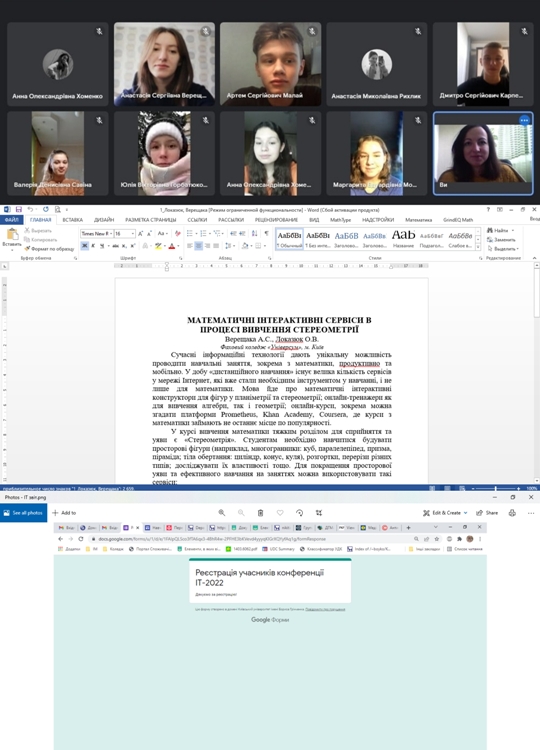
Task: Click the print icon in Photos
Action: 512,513
